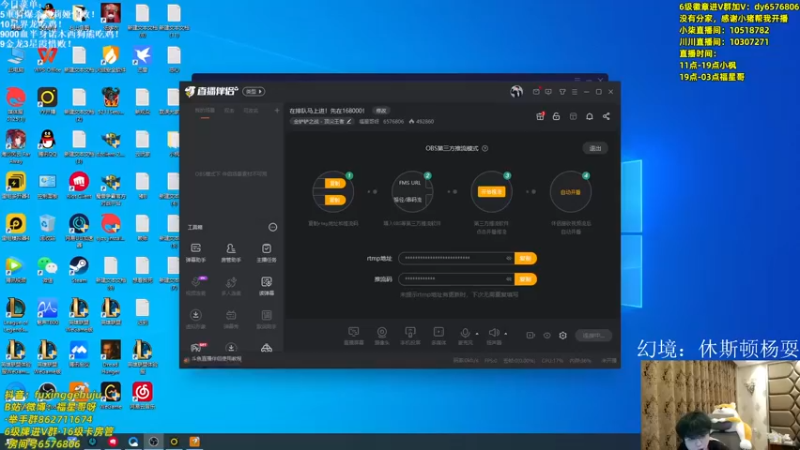Open the 读弹幕 tool in the toolbox
This screenshot has width=800, height=450.
pos(266,286)
